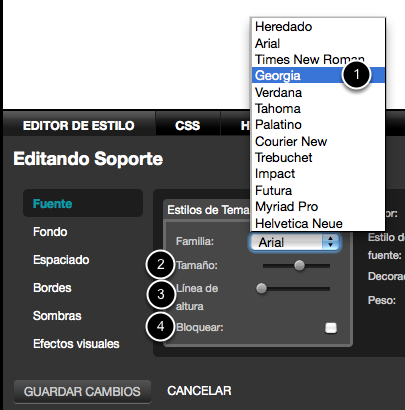This screenshot has width=405, height=410.
Task: Open the Bordes settings section
Action: (x=52, y=288)
